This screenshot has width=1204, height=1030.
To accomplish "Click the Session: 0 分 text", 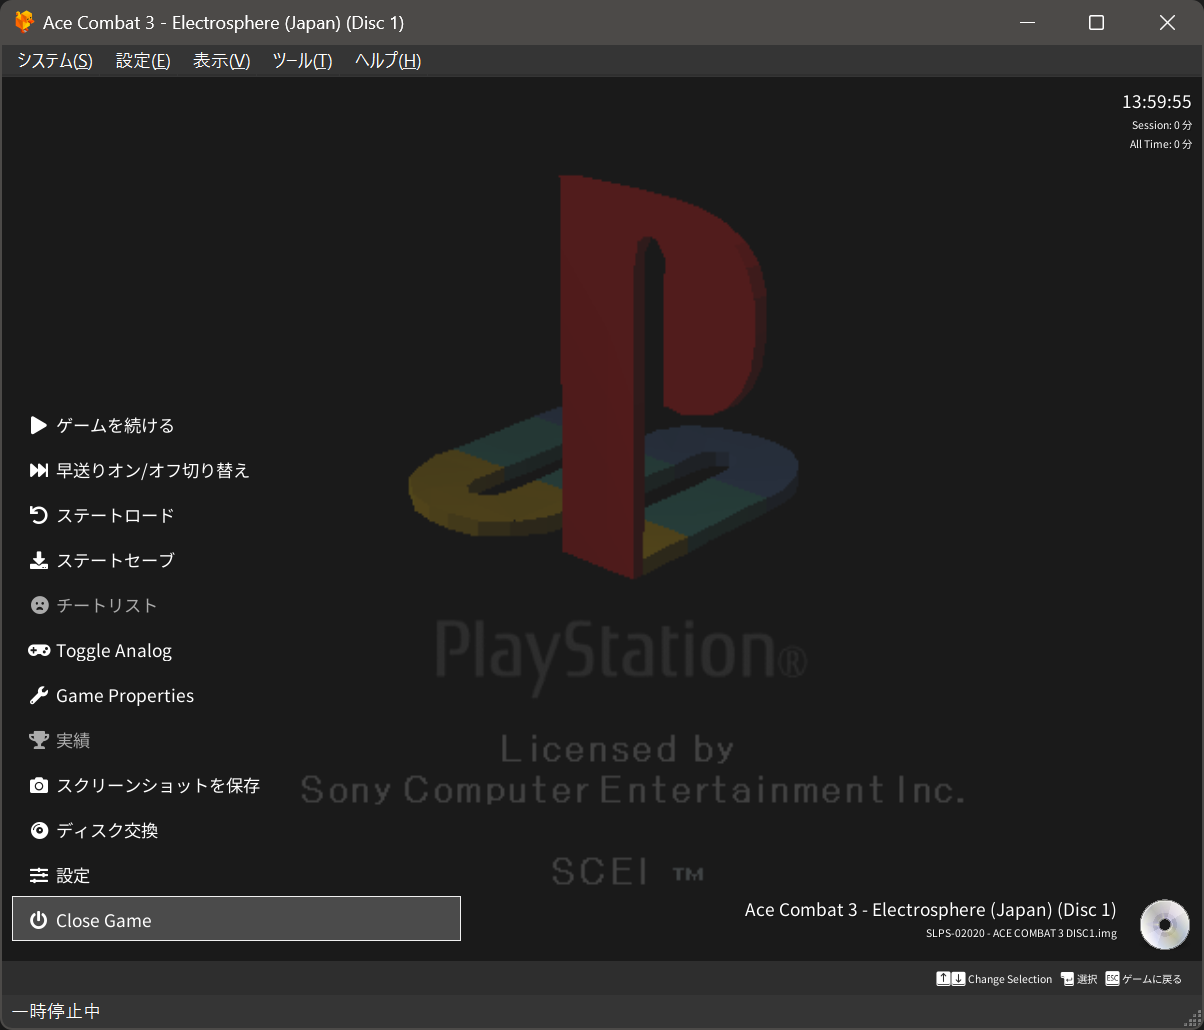I will pyautogui.click(x=1162, y=125).
